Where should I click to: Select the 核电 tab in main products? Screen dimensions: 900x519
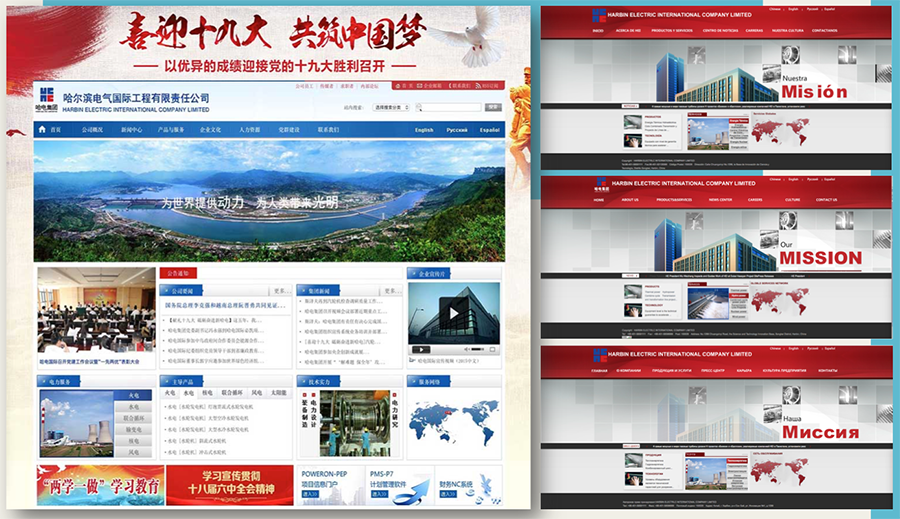click(x=207, y=394)
